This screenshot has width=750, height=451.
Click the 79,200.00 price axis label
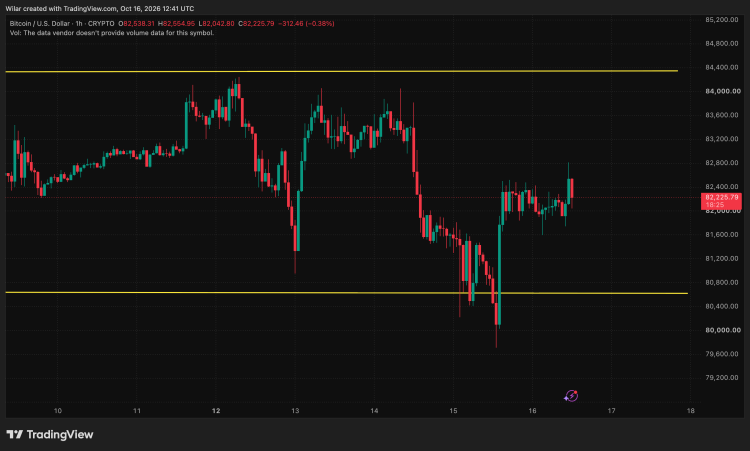click(722, 378)
